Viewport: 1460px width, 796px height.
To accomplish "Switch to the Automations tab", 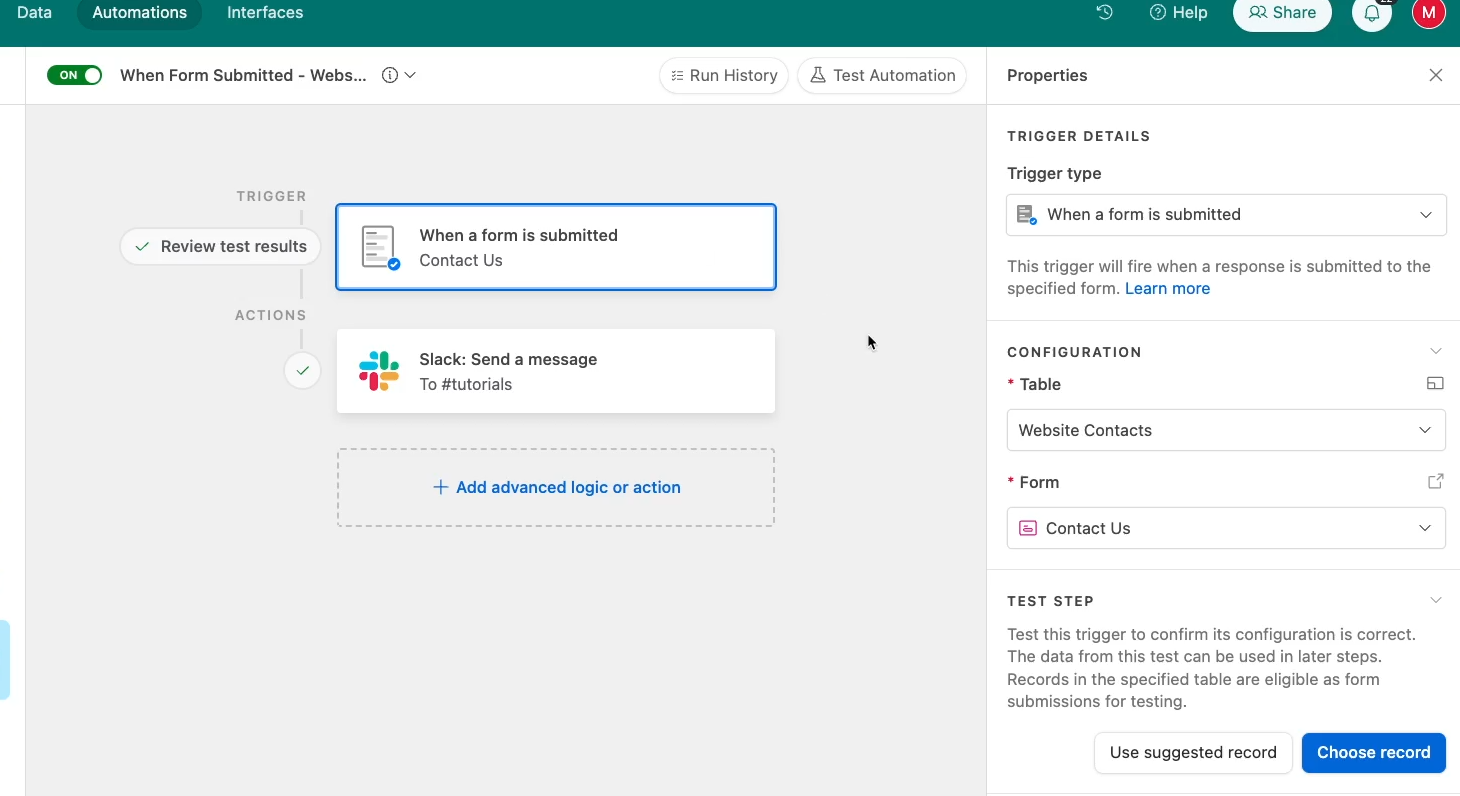I will click(139, 13).
